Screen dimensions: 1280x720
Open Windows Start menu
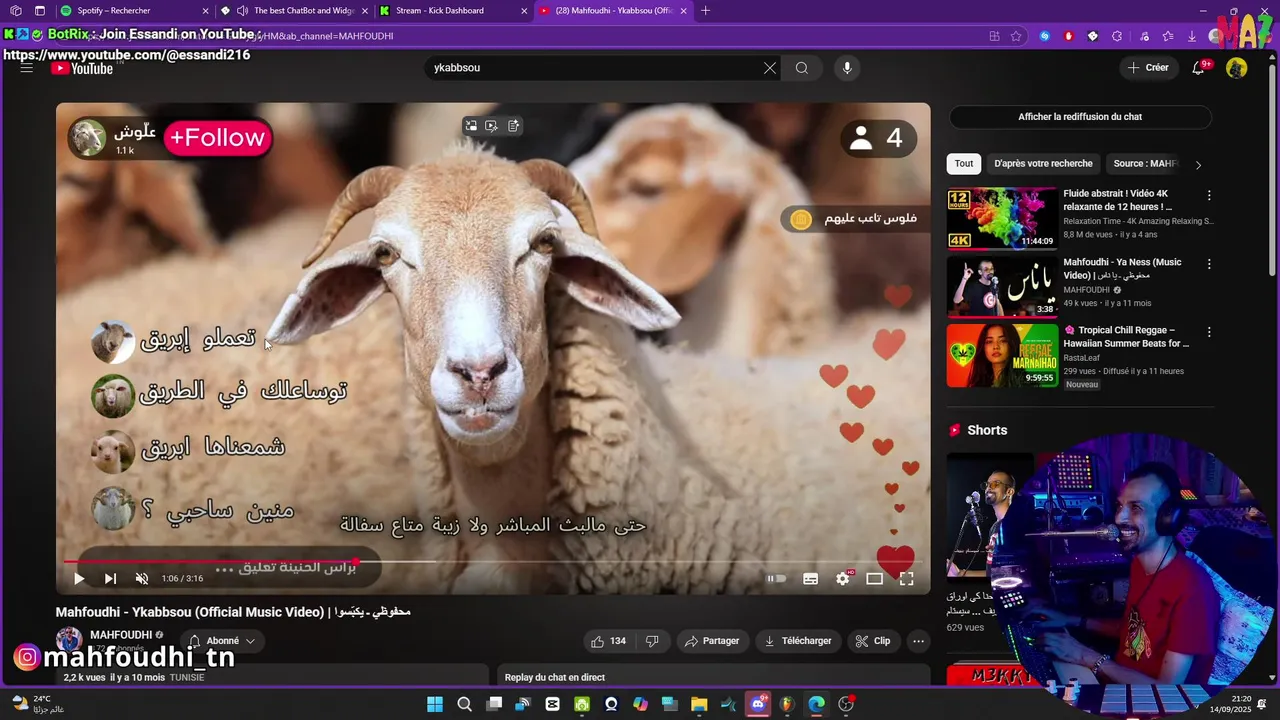[435, 704]
